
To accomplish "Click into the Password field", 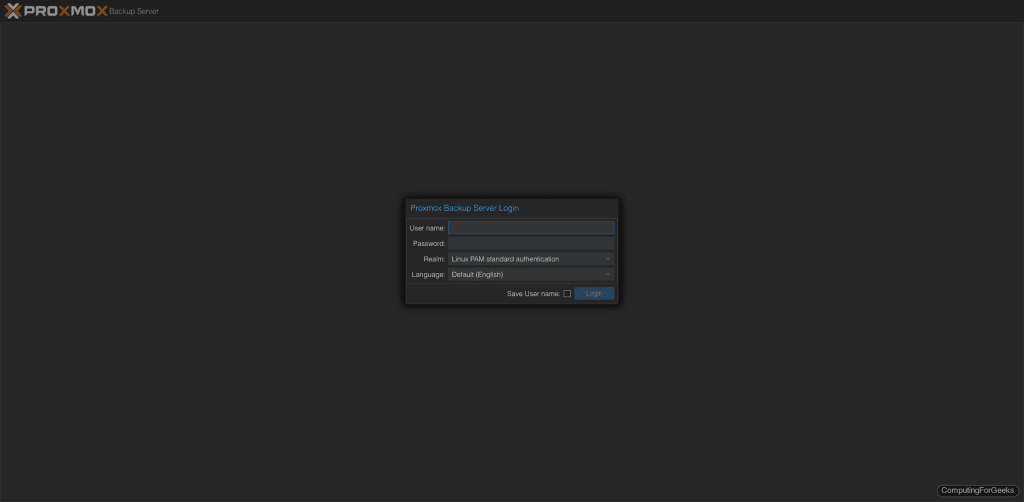I will [531, 243].
